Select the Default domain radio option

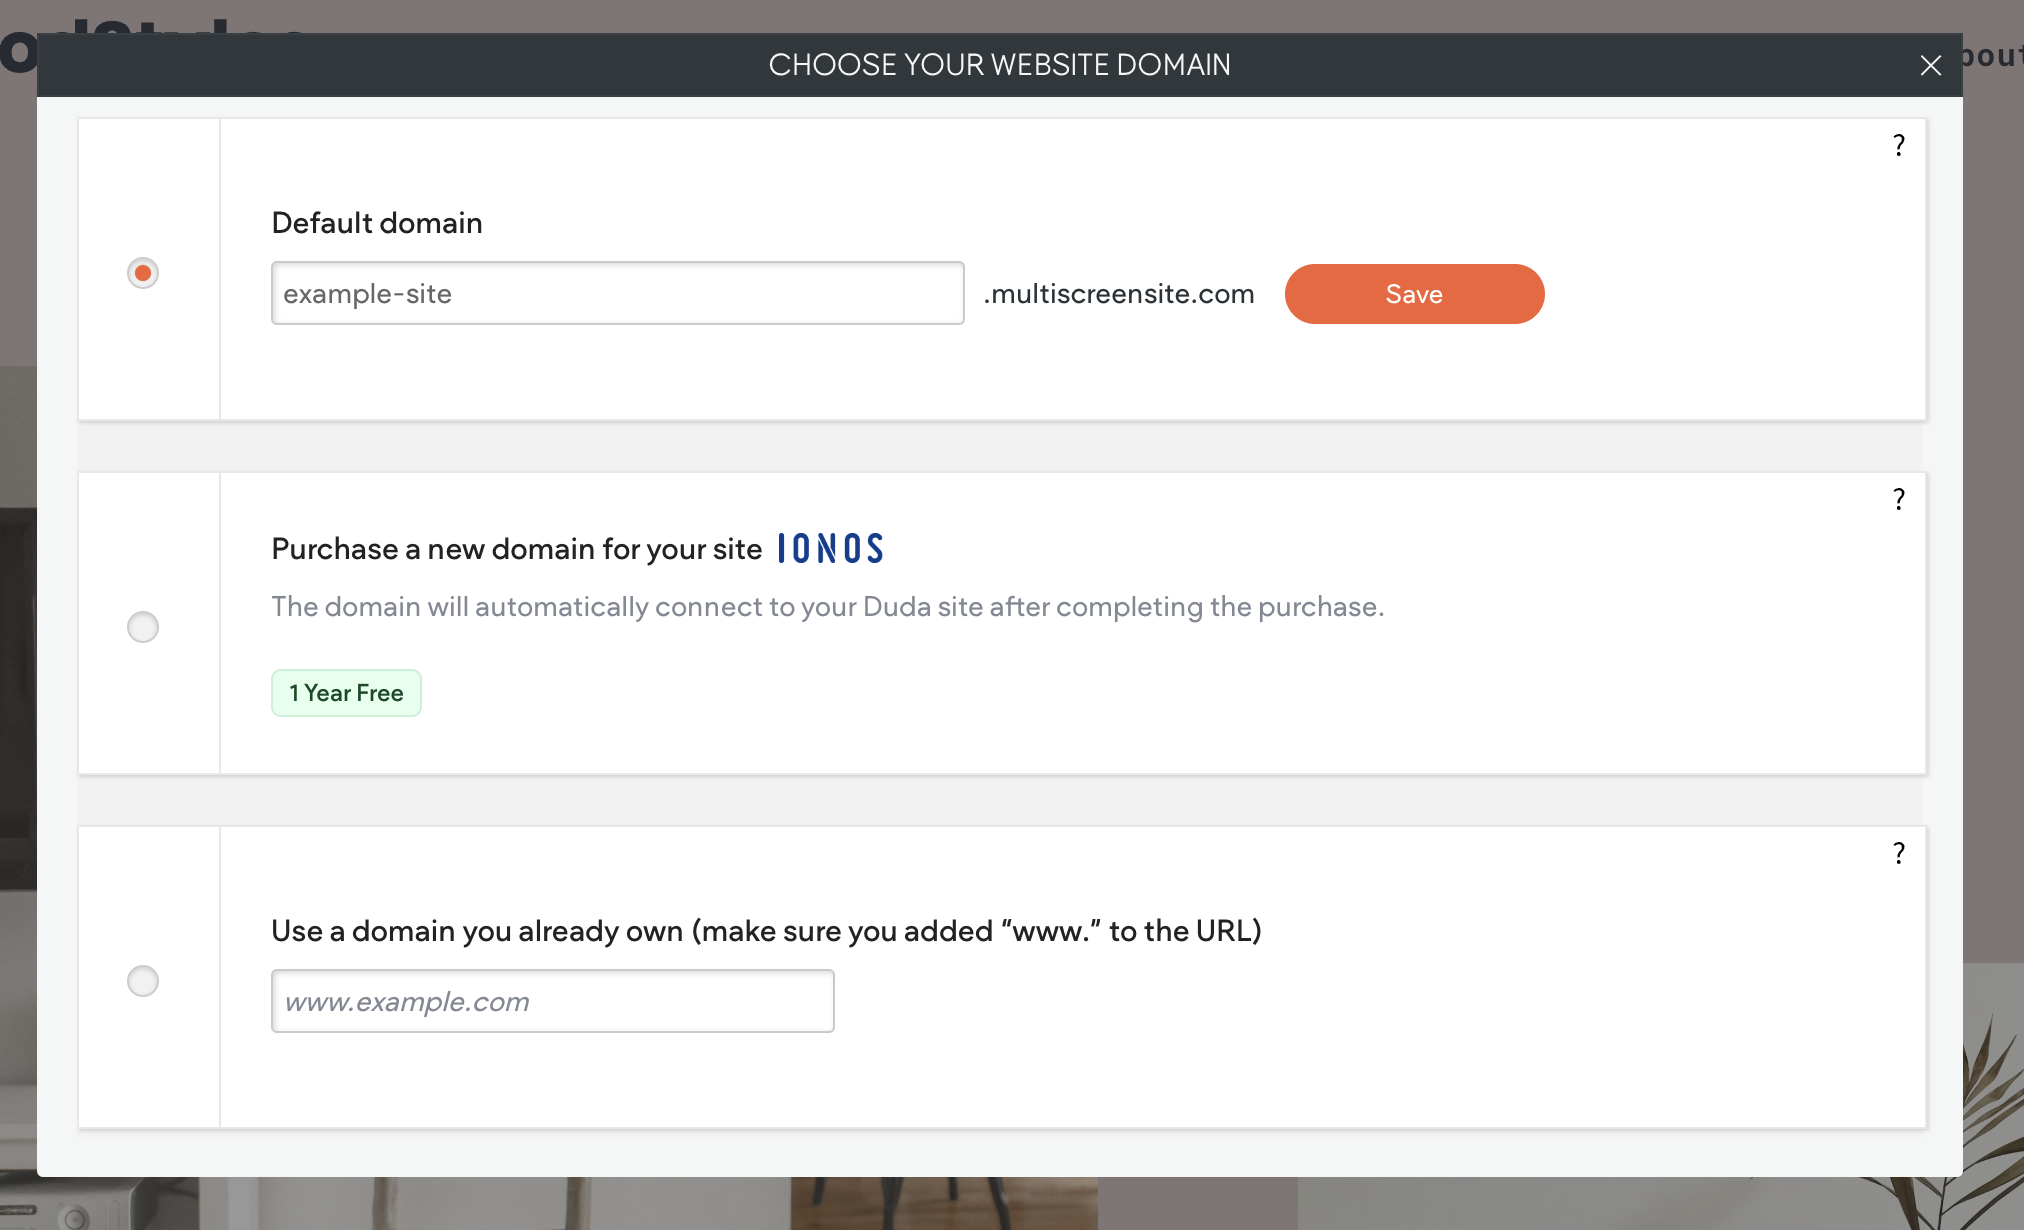pyautogui.click(x=142, y=272)
